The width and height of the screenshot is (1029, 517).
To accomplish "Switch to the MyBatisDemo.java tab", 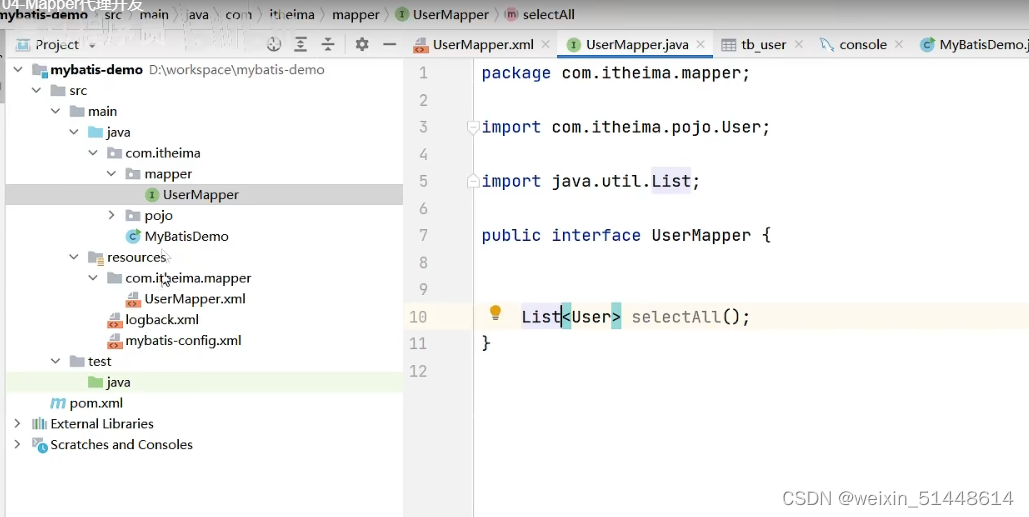I will coord(974,45).
